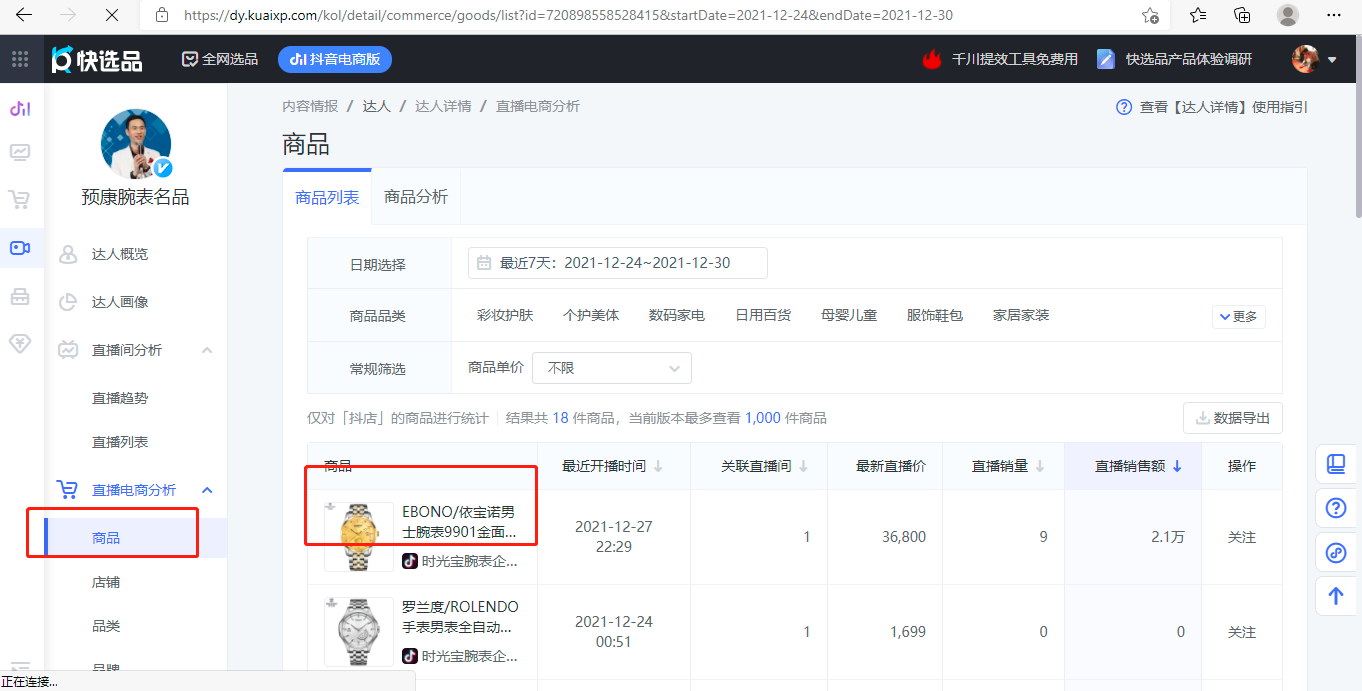Image resolution: width=1362 pixels, height=691 pixels.
Task: Switch to the 商品分析 tab
Action: 416,197
